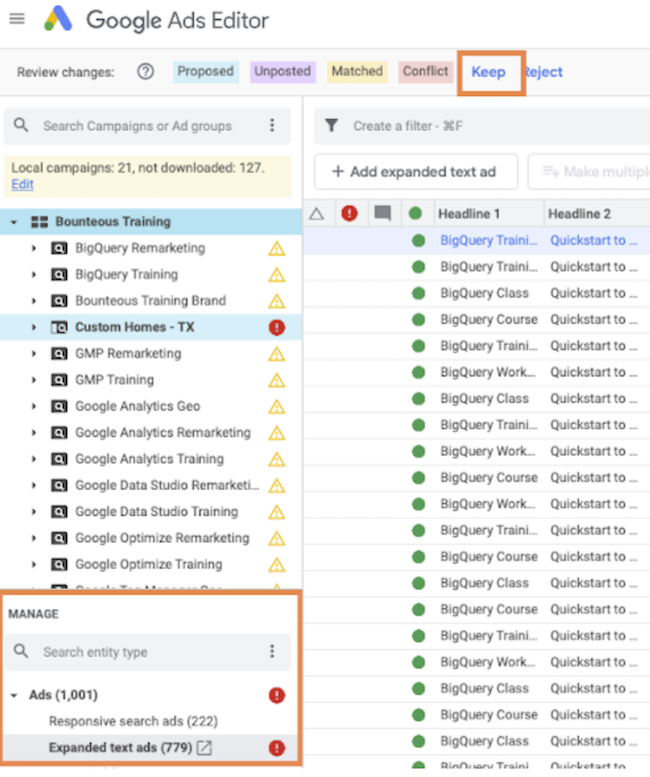
Task: Sort by green status column header
Action: click(416, 214)
